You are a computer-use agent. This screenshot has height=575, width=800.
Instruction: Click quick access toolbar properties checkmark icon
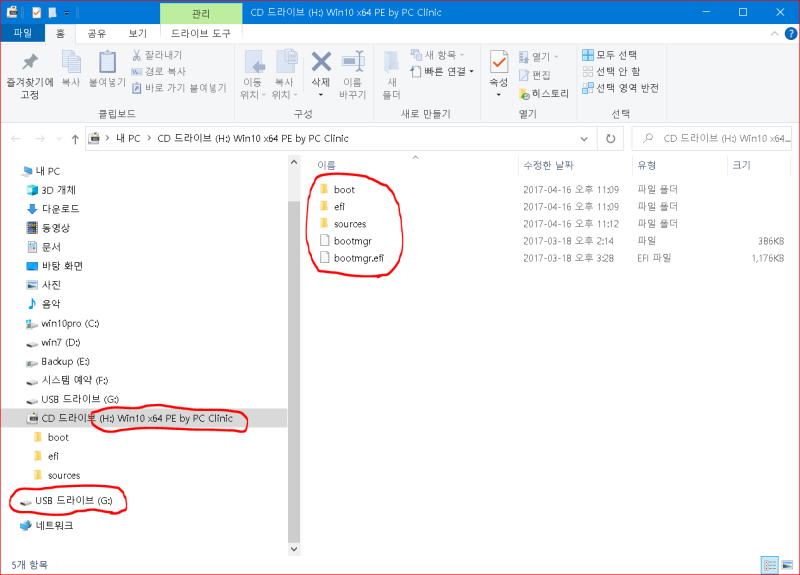[x=36, y=12]
